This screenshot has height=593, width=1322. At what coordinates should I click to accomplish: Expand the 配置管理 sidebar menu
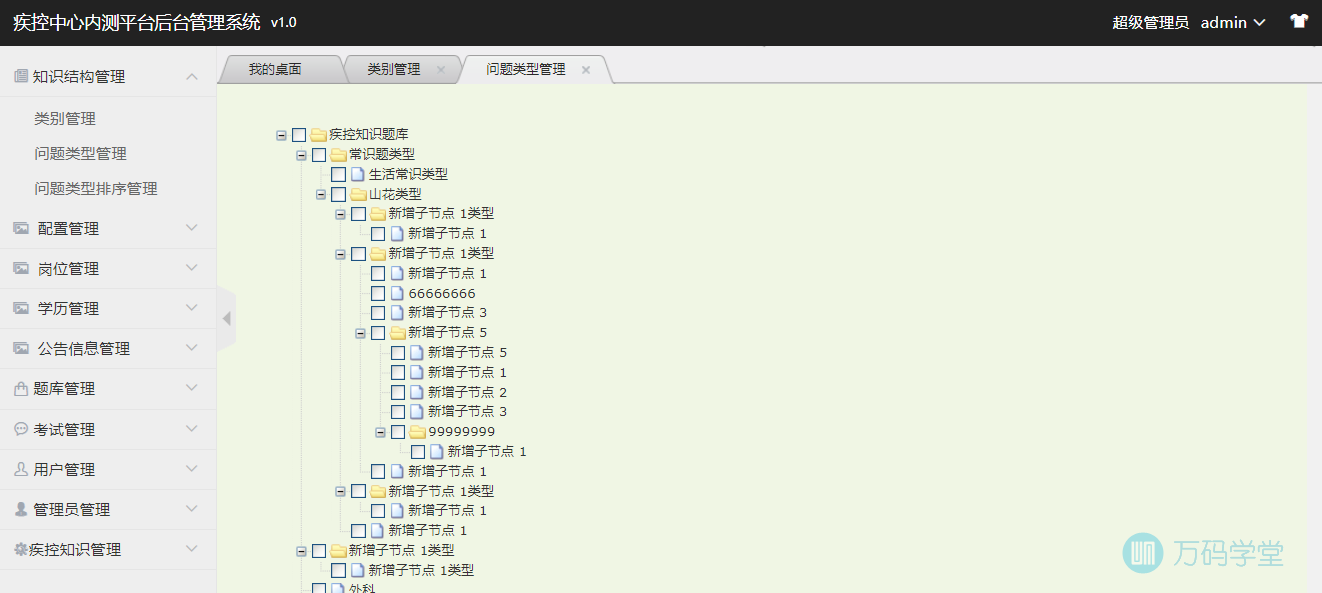tap(108, 229)
